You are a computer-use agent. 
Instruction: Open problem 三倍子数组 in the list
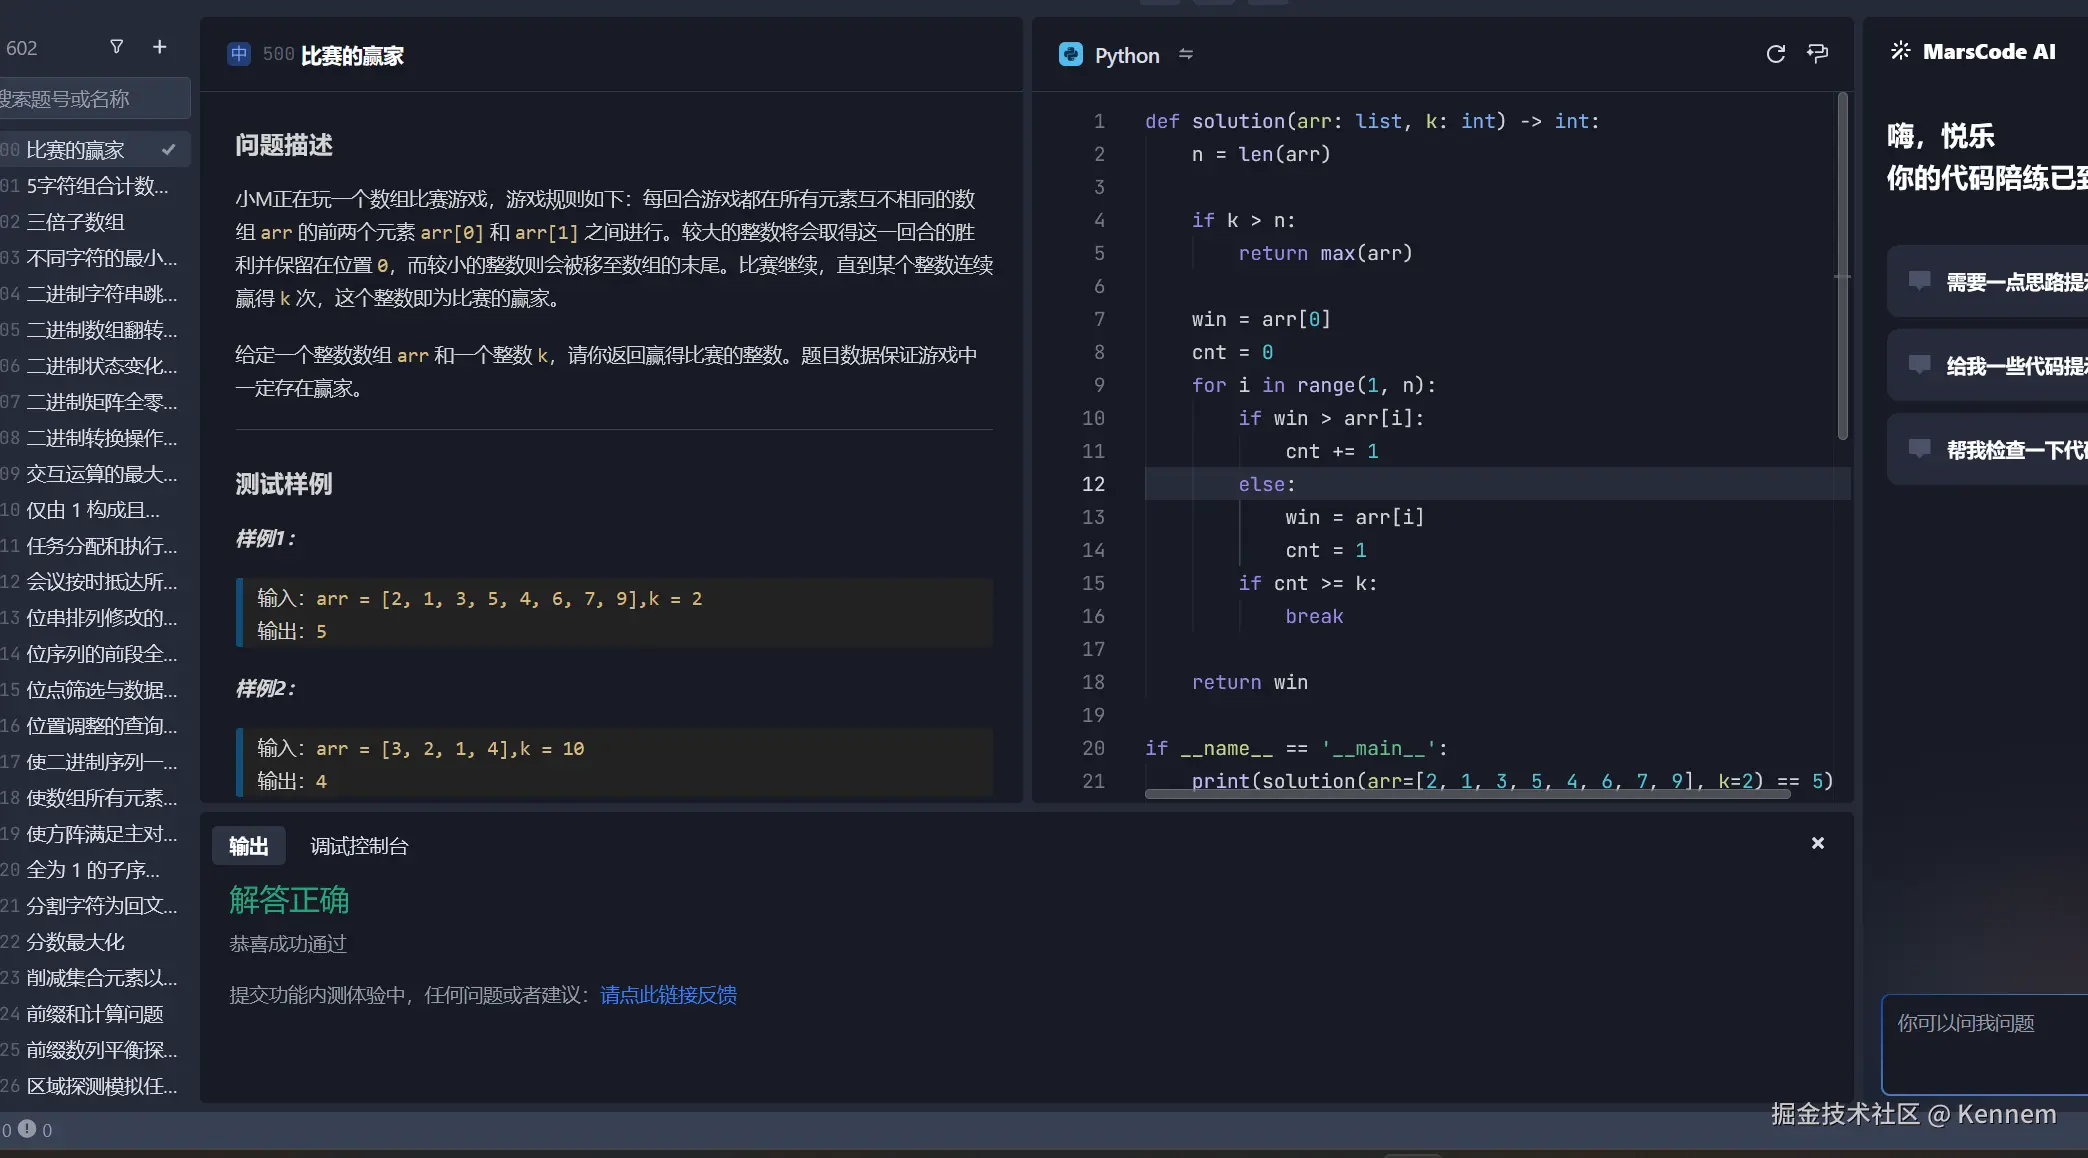pos(76,222)
